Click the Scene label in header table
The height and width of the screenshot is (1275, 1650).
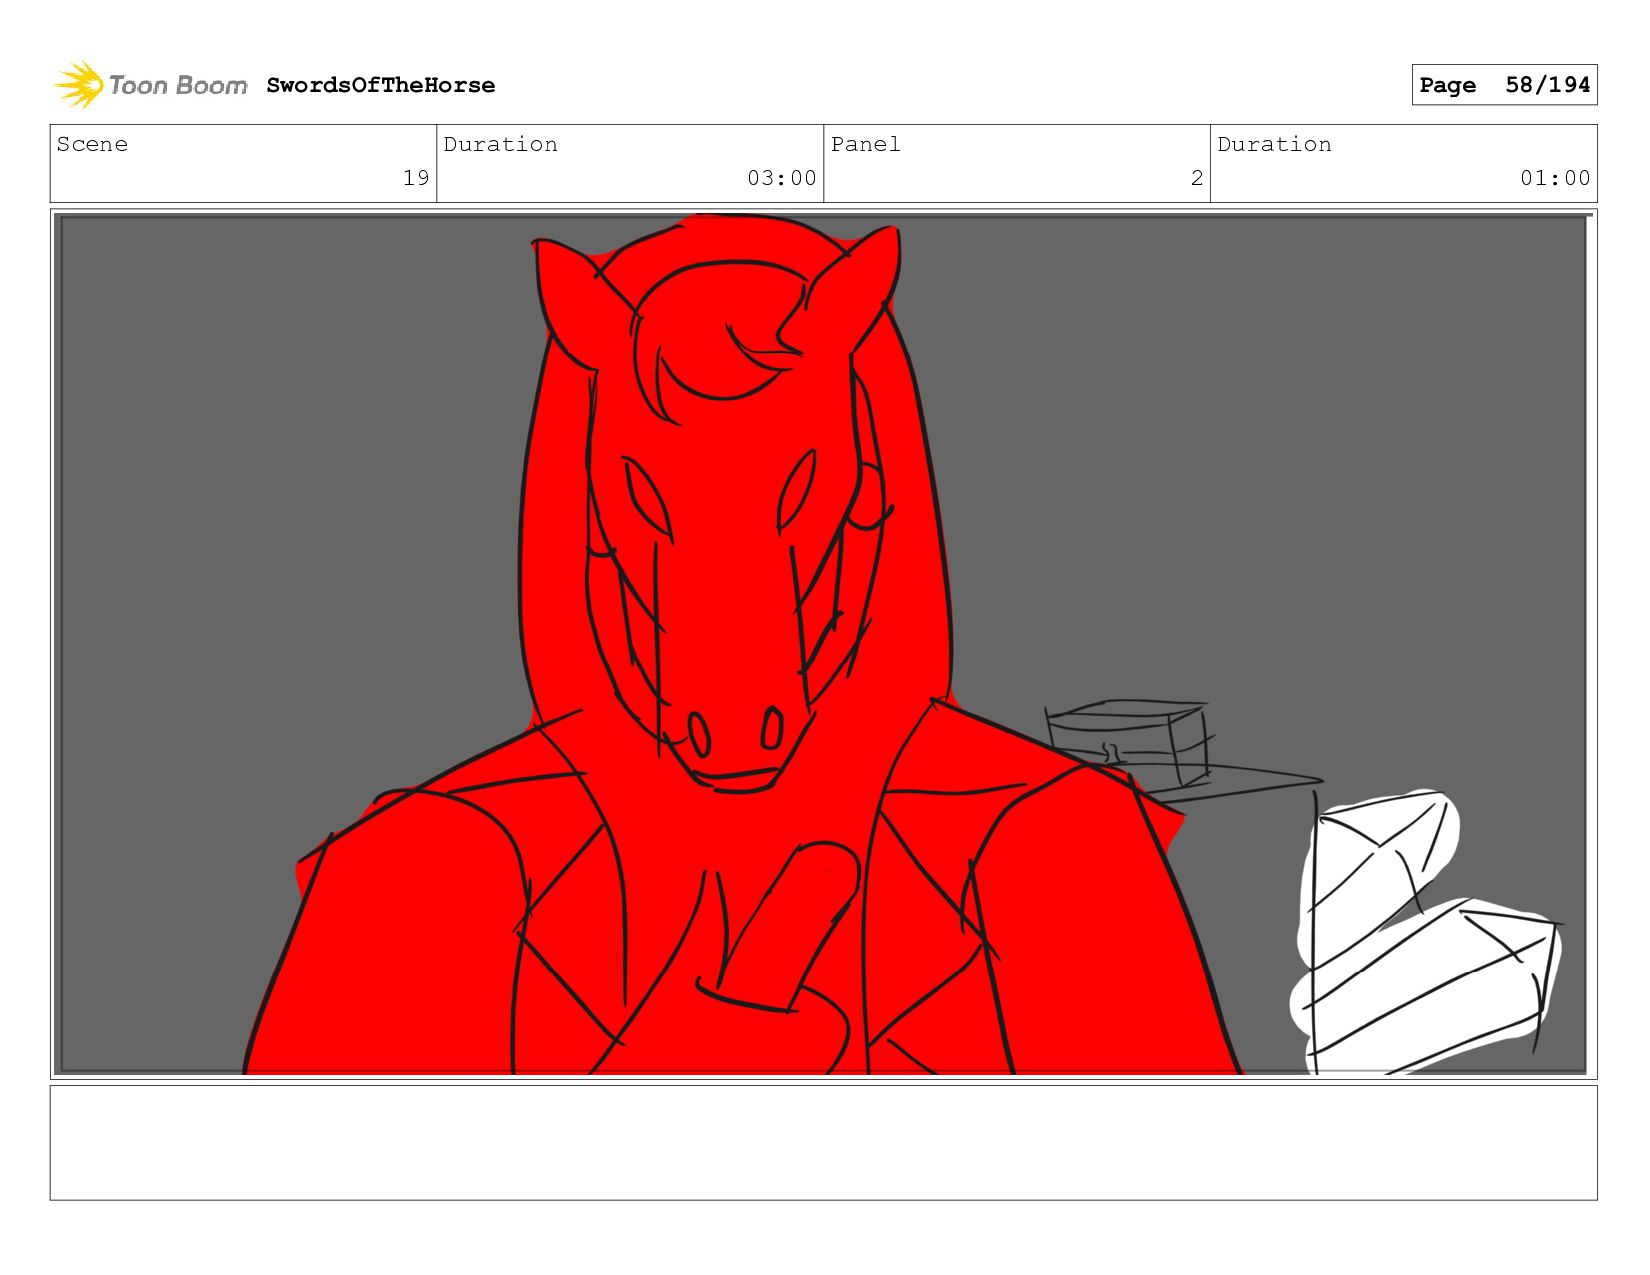(x=92, y=144)
